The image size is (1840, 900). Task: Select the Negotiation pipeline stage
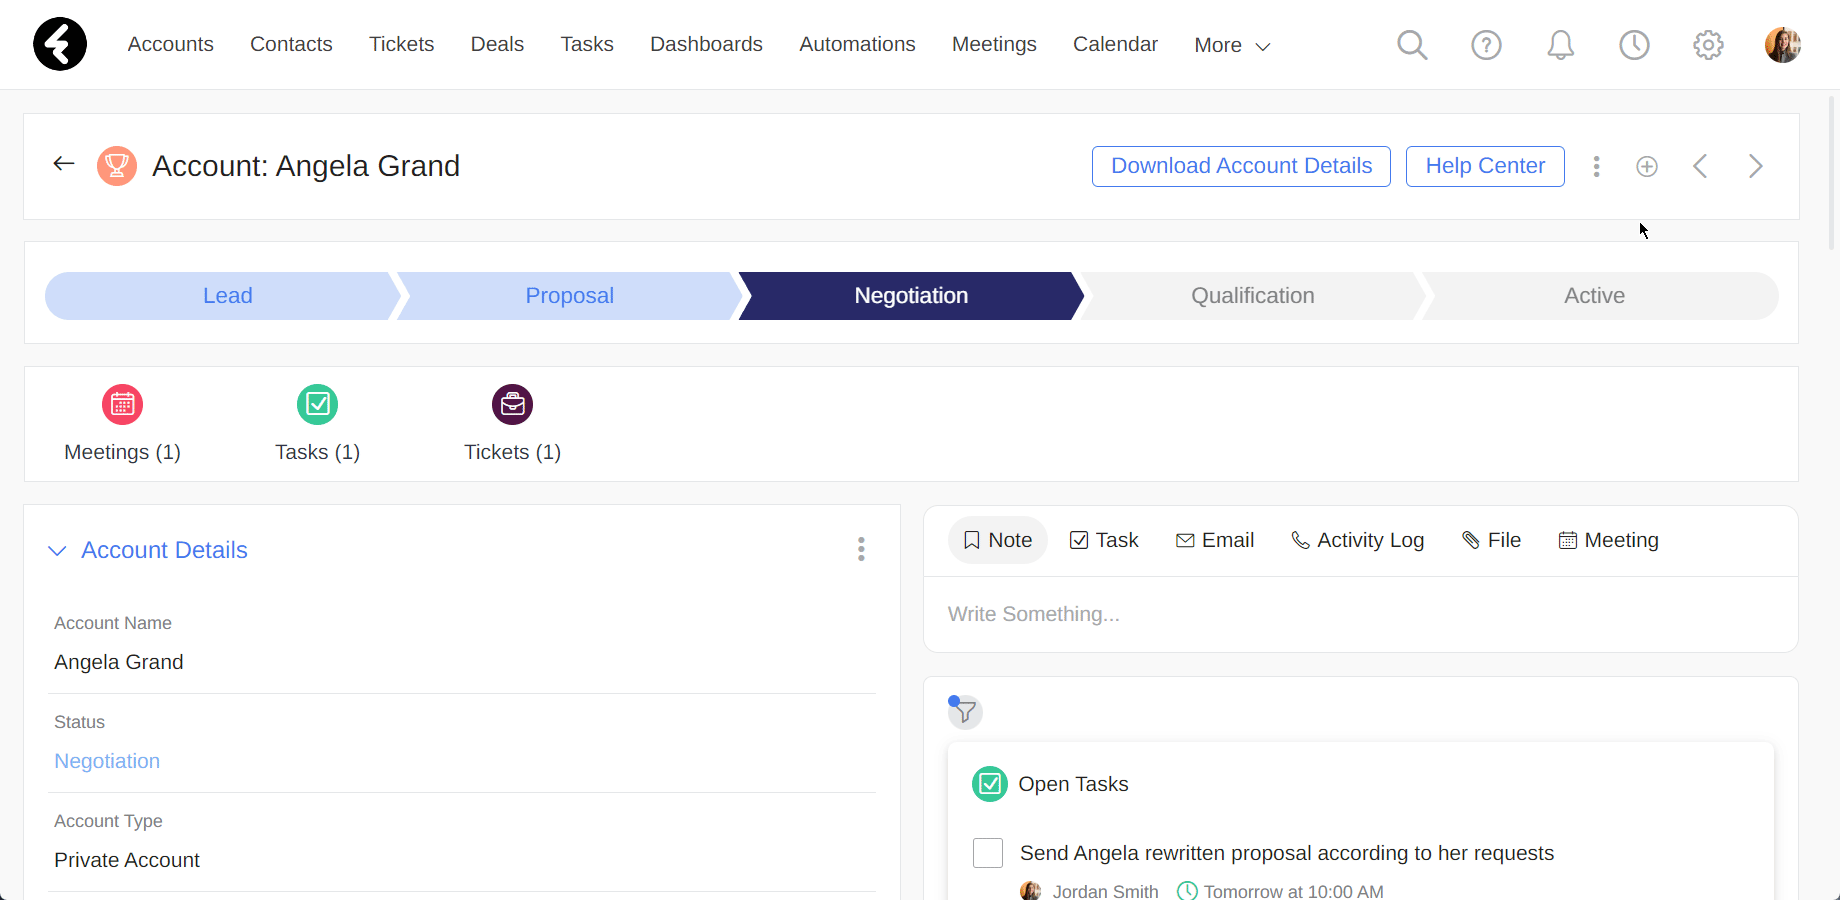click(911, 296)
